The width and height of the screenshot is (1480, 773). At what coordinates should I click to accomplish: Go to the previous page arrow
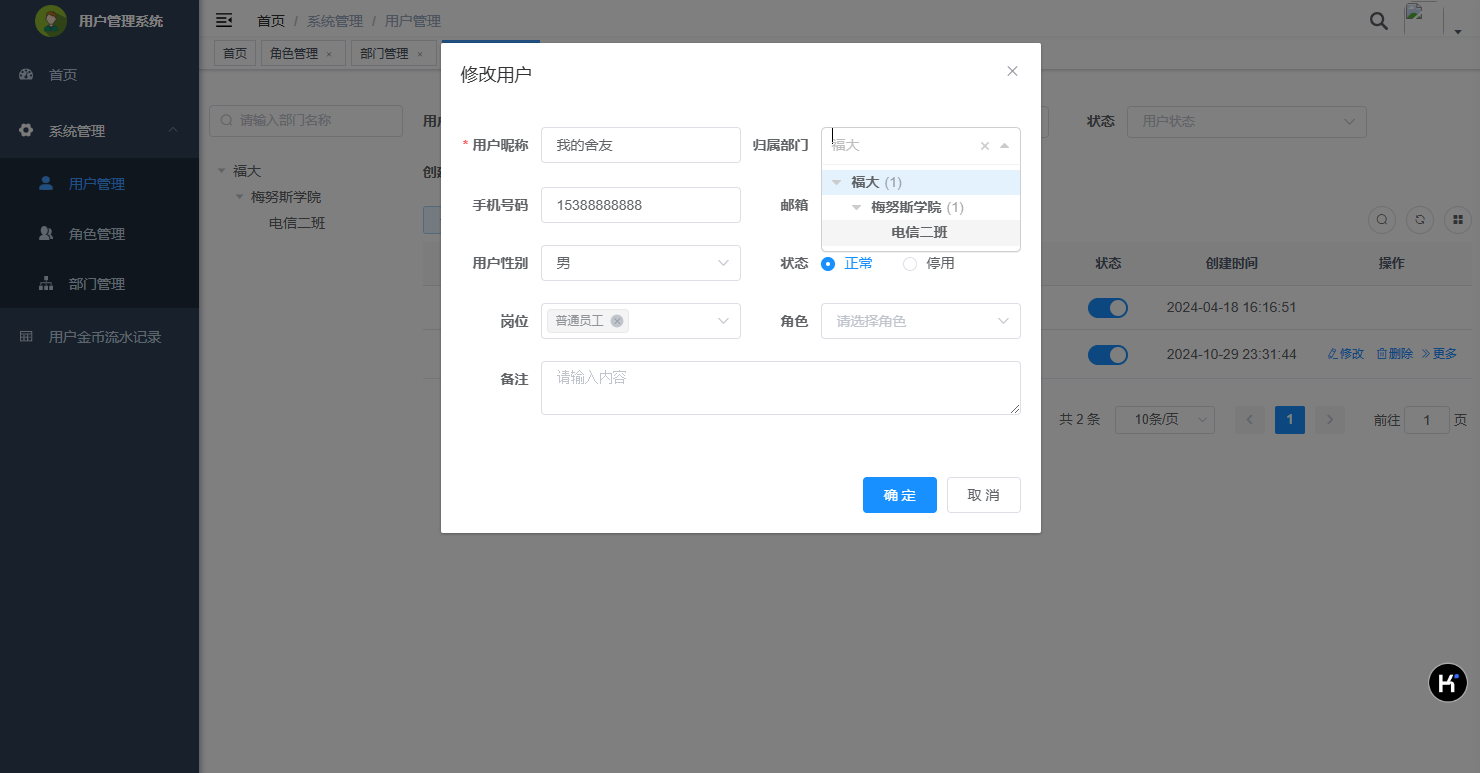pos(1250,420)
